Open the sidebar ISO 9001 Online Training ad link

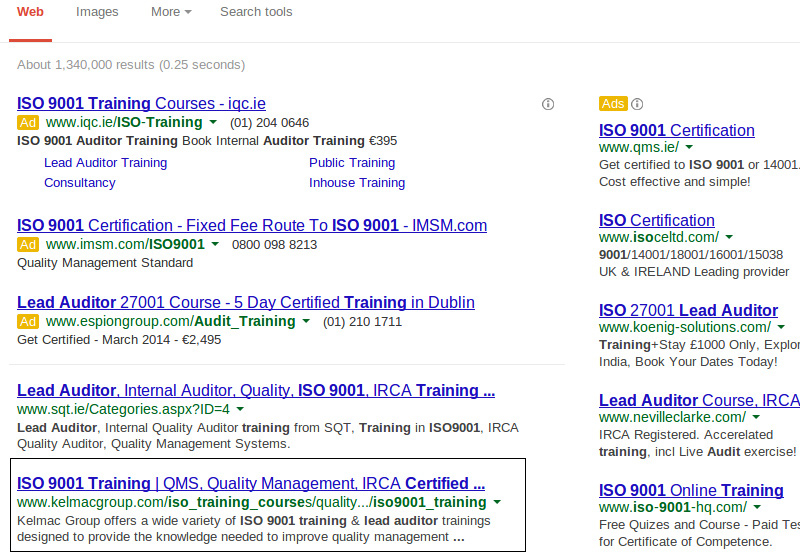coord(691,490)
